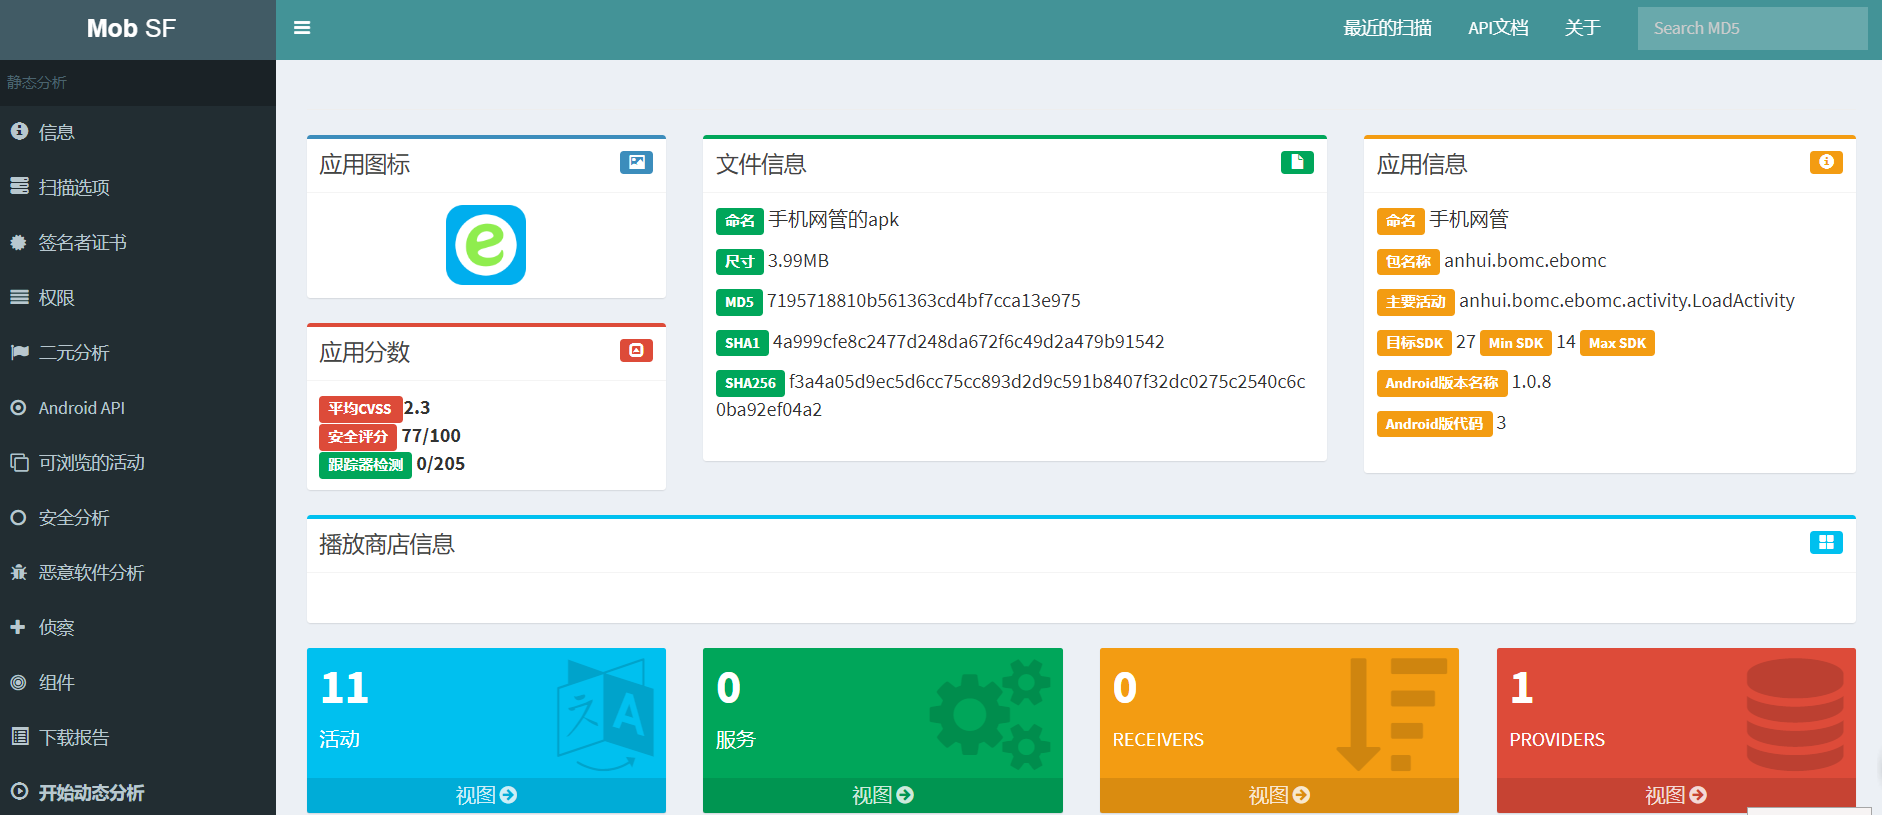Viewport: 1882px width, 815px height.
Task: Click the Play Store info grid icon
Action: pos(1826,542)
